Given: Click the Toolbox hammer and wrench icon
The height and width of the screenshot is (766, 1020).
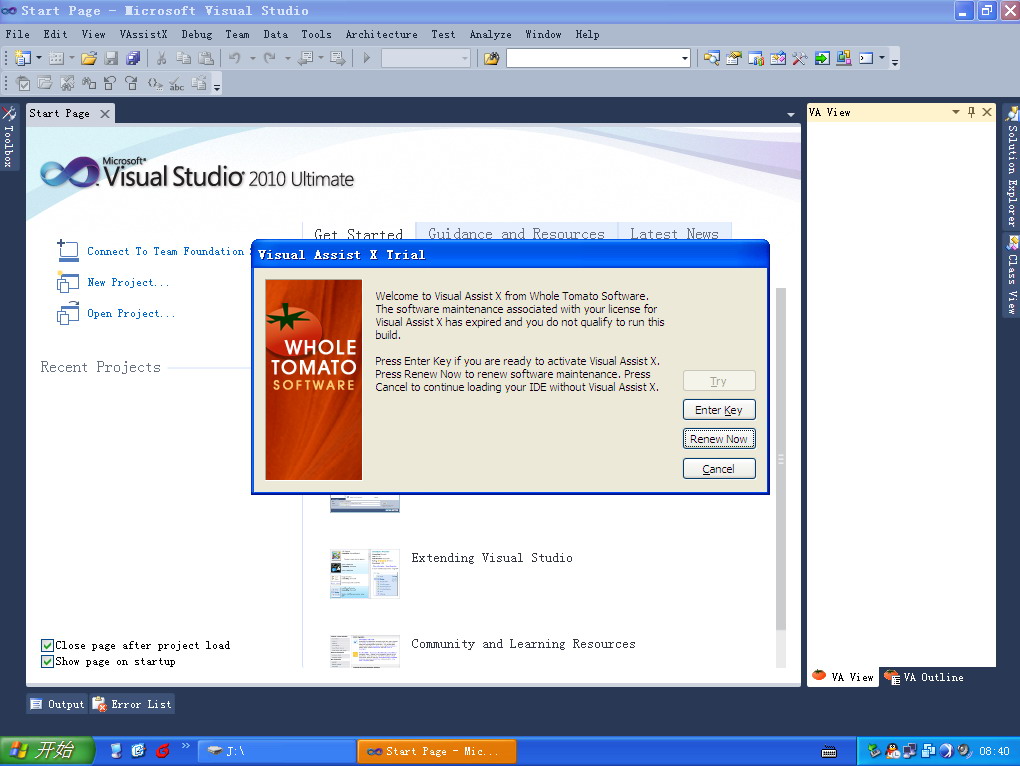Looking at the screenshot, I should point(799,59).
